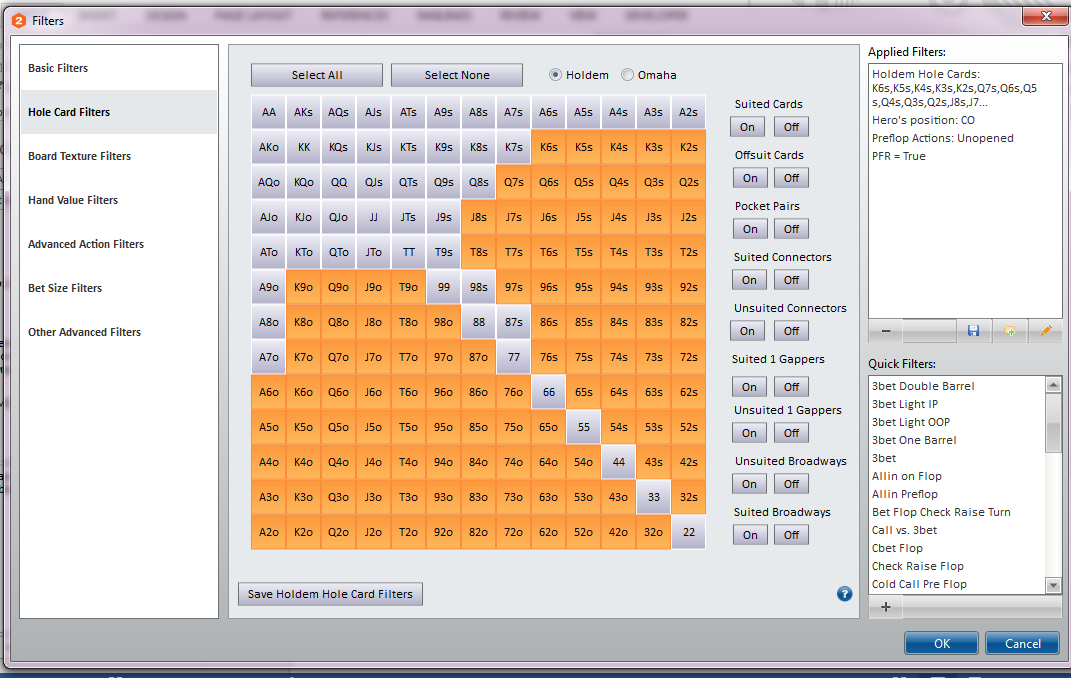Select quick filter Check Raise Flop

(x=917, y=566)
